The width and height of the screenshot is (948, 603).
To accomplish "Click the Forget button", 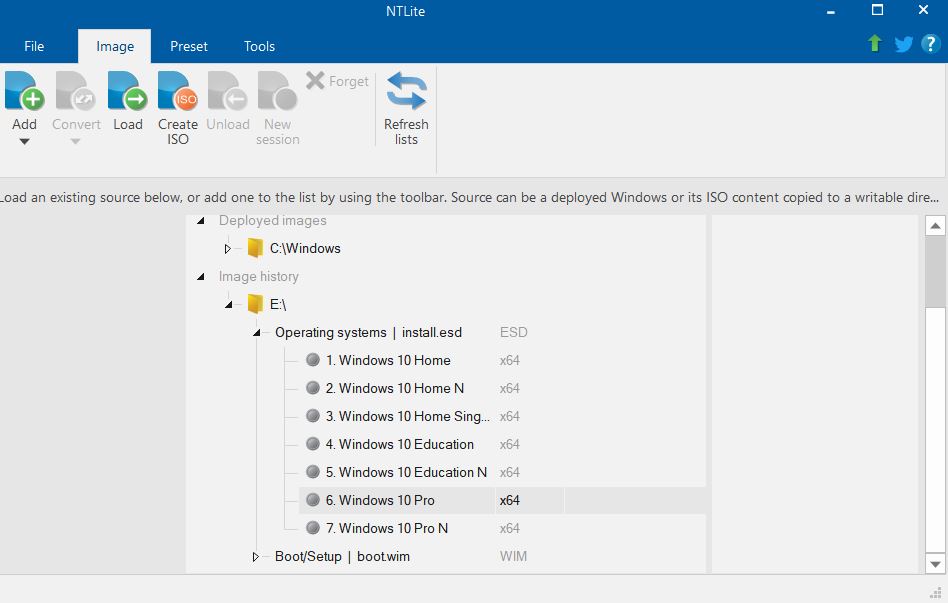I will pos(337,80).
